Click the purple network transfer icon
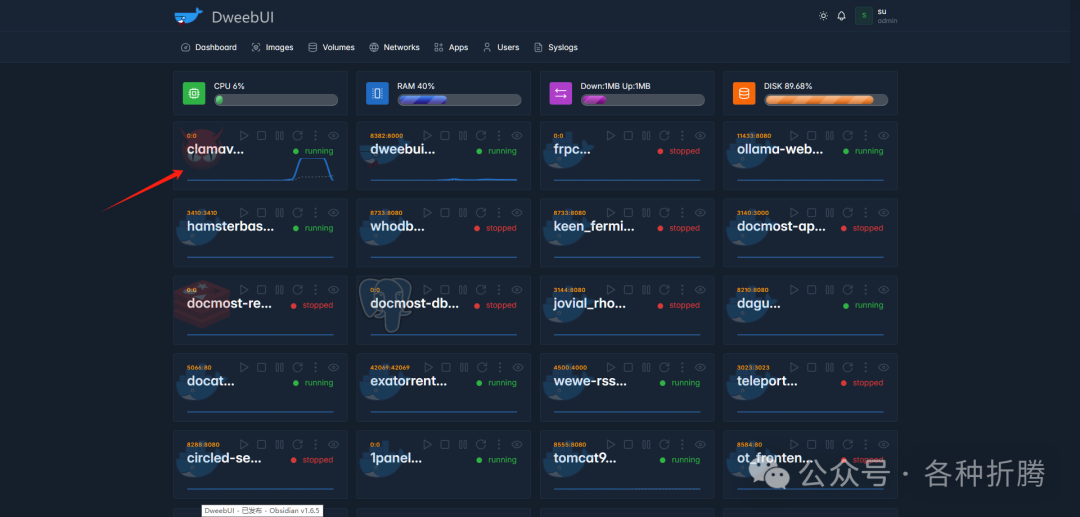Viewport: 1080px width, 517px height. [x=561, y=93]
